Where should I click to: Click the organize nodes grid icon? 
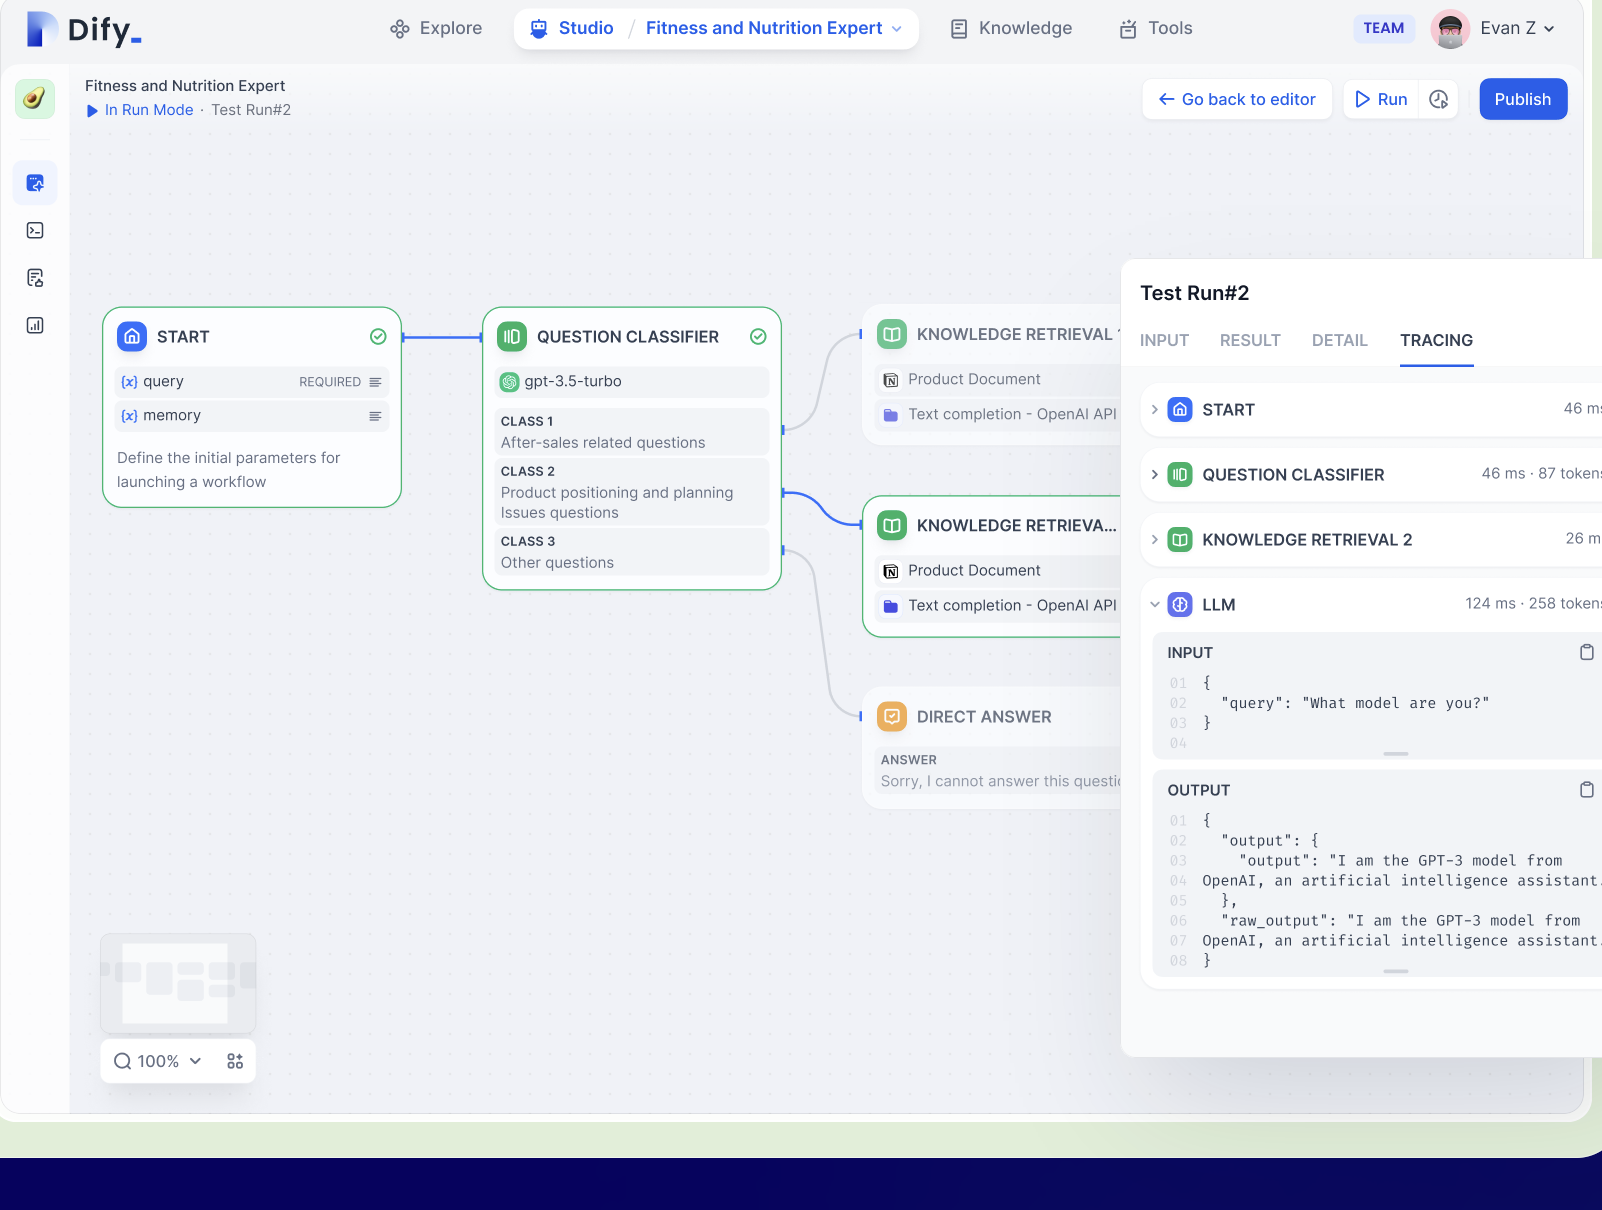(x=235, y=1061)
